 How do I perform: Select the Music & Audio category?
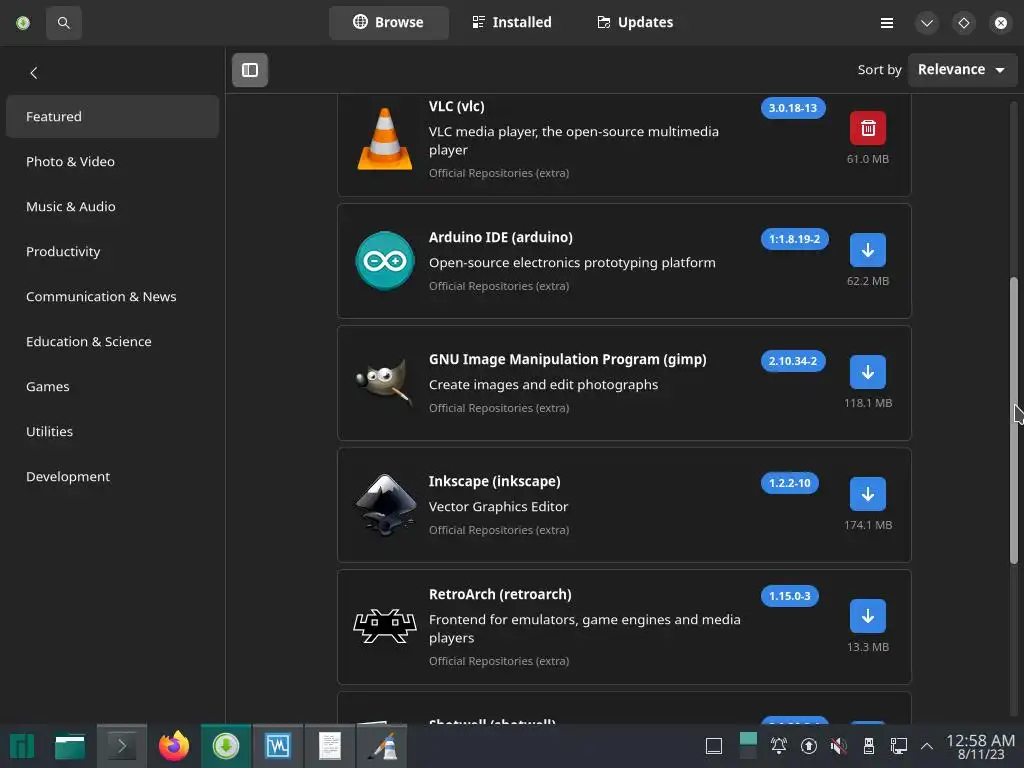click(x=112, y=206)
